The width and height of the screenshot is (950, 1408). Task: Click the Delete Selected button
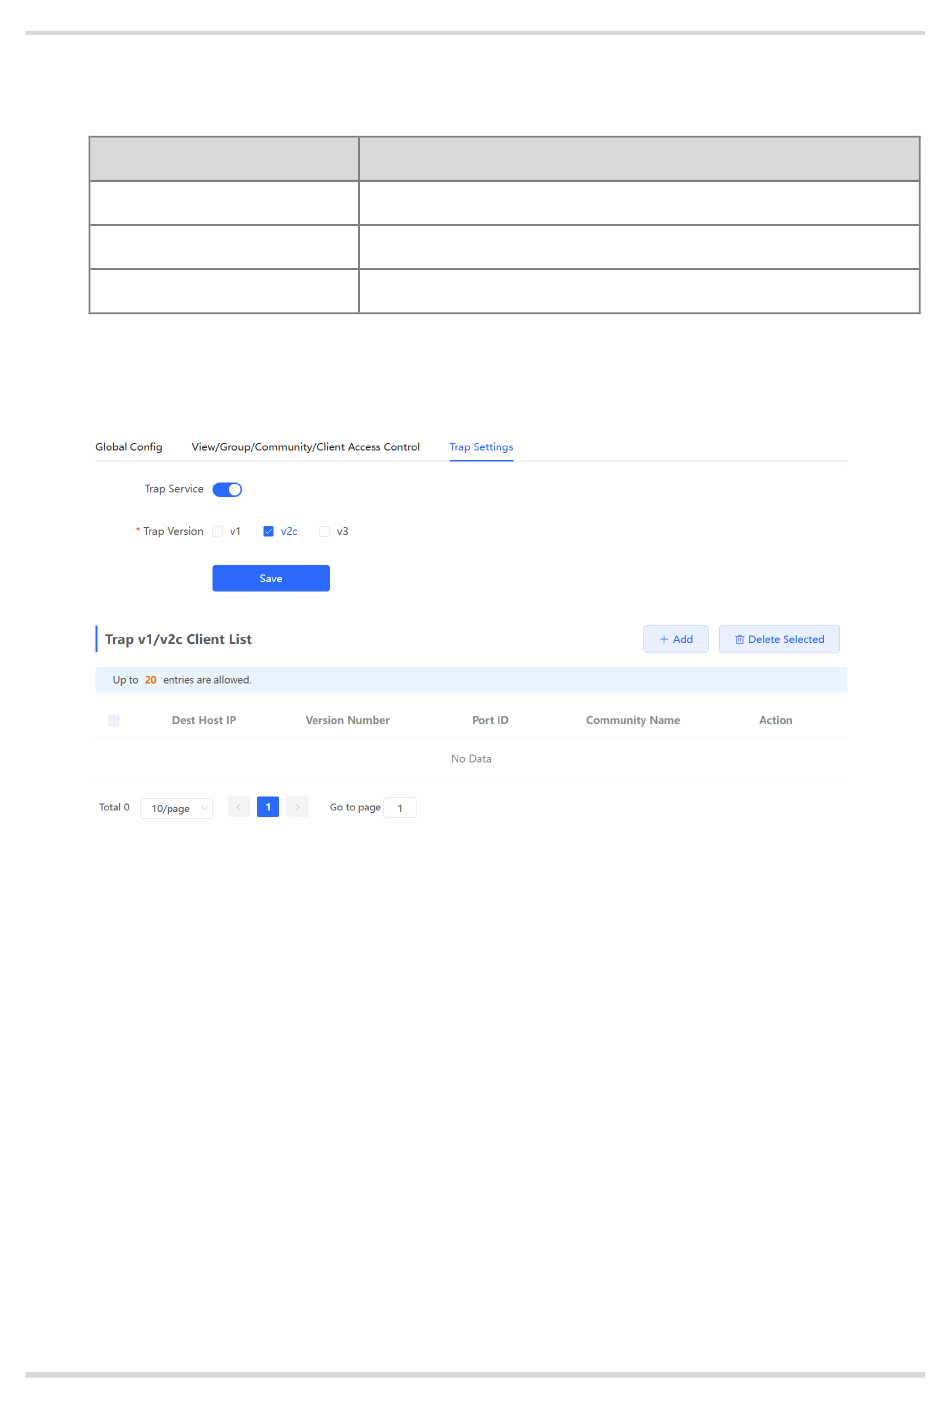point(779,639)
